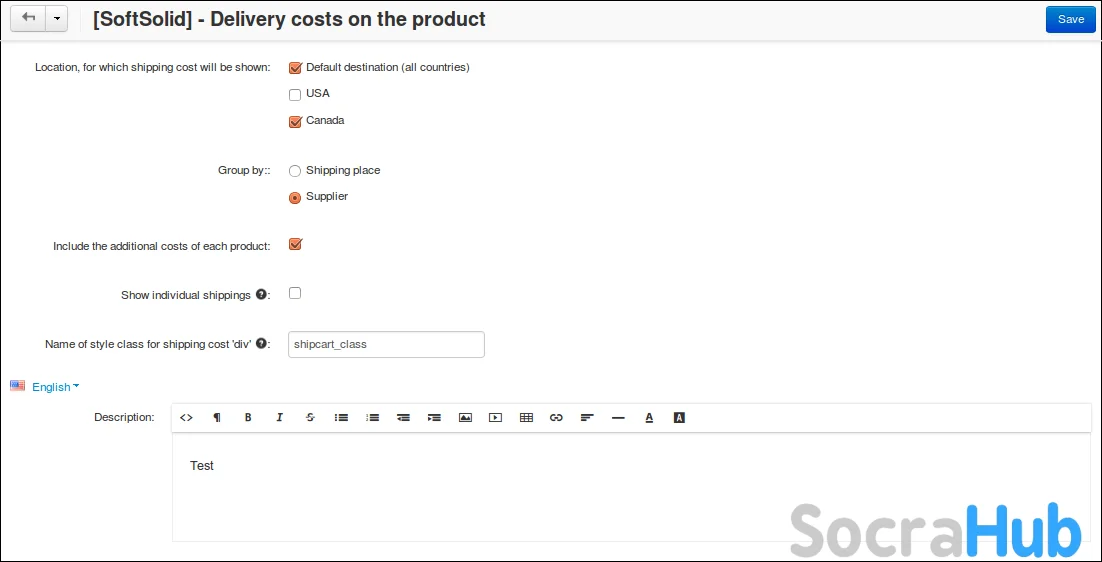Uncheck the Canada location checkbox

coord(295,121)
